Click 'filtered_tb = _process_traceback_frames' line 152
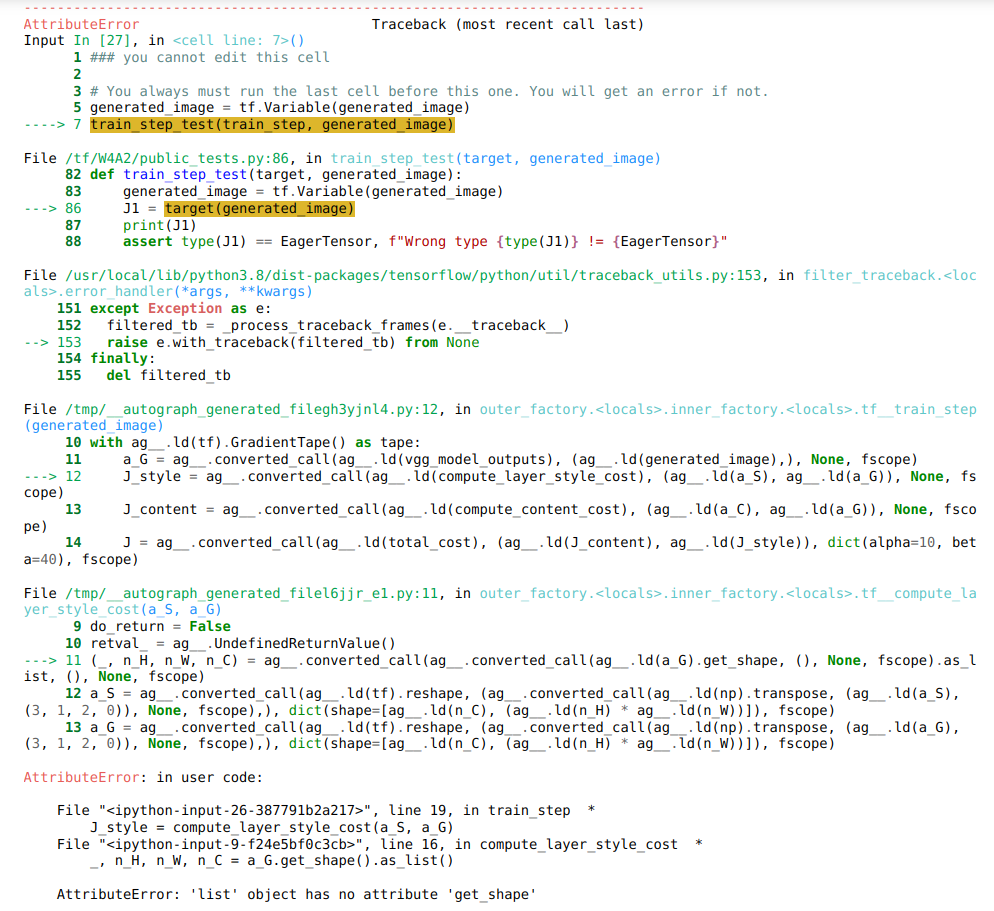Screen dimensions: 994x911 tap(338, 326)
